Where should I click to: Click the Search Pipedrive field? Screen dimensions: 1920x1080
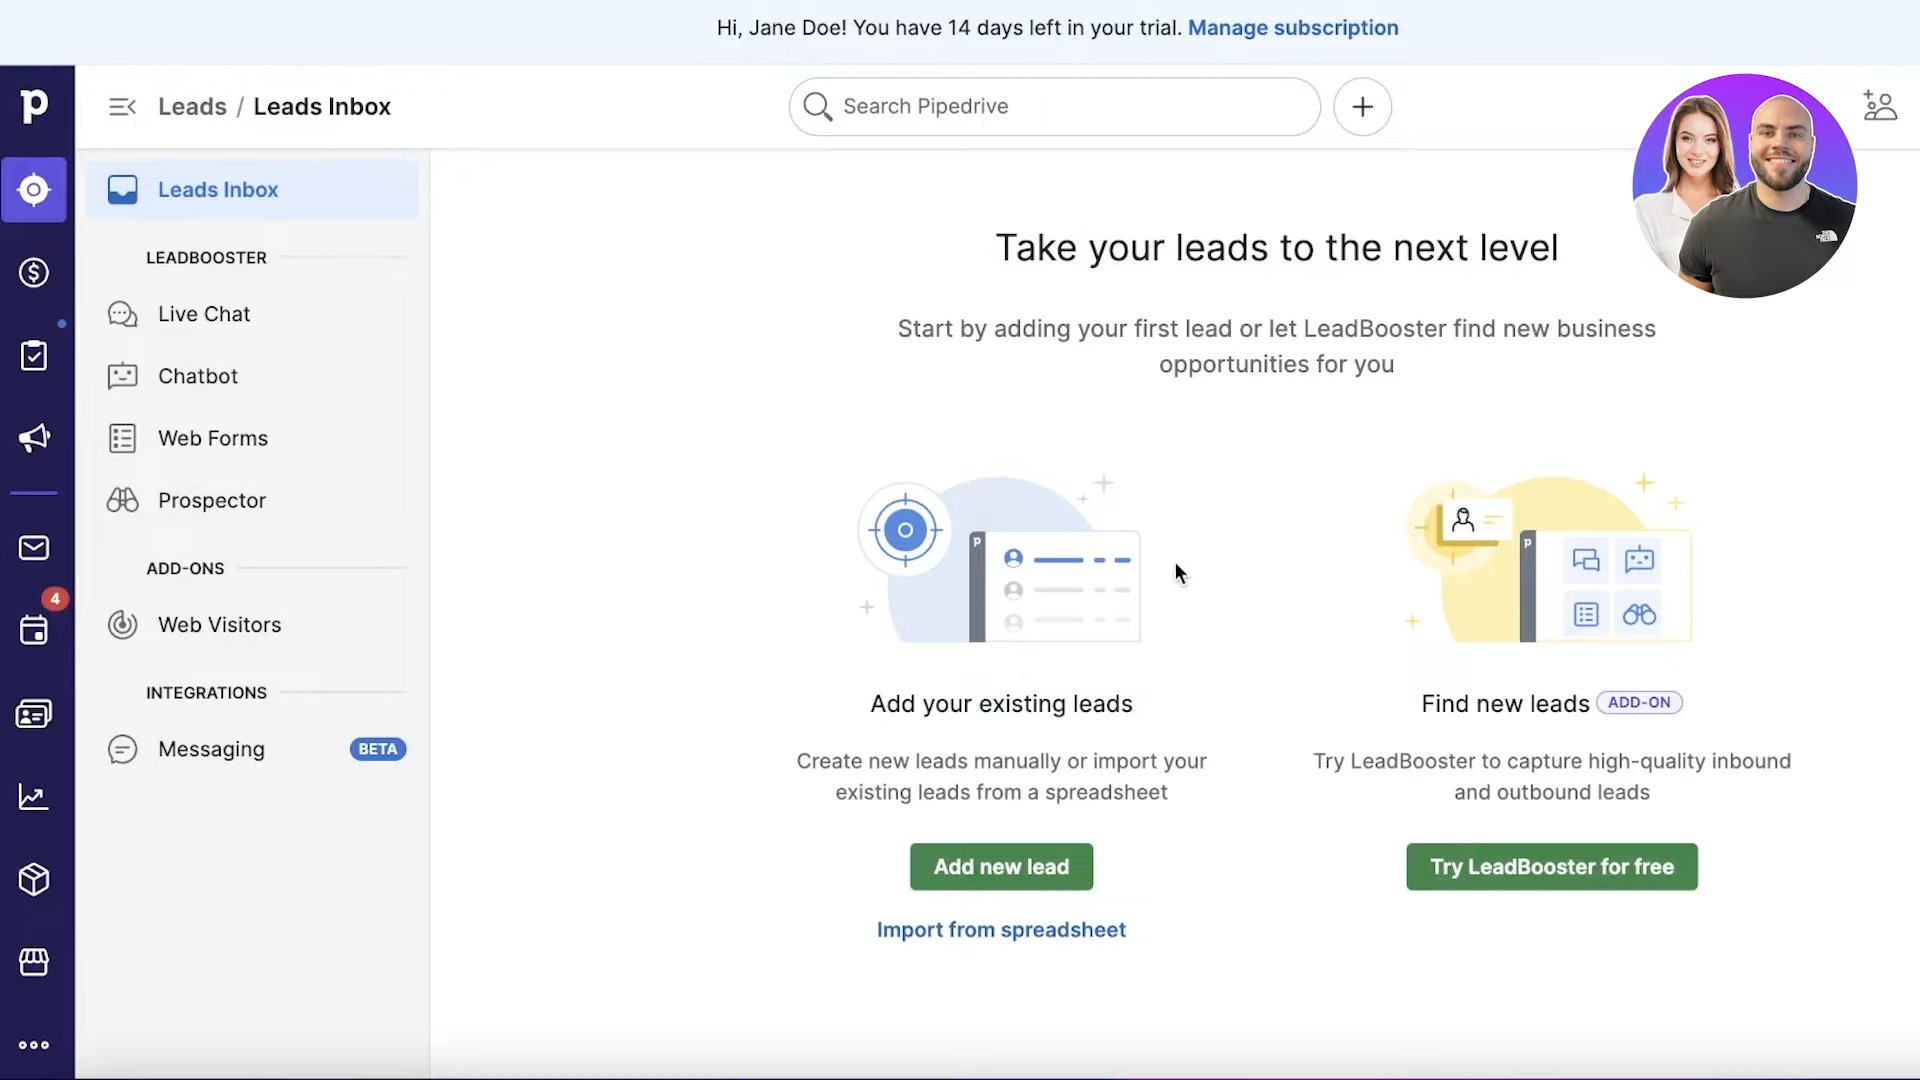(1054, 107)
